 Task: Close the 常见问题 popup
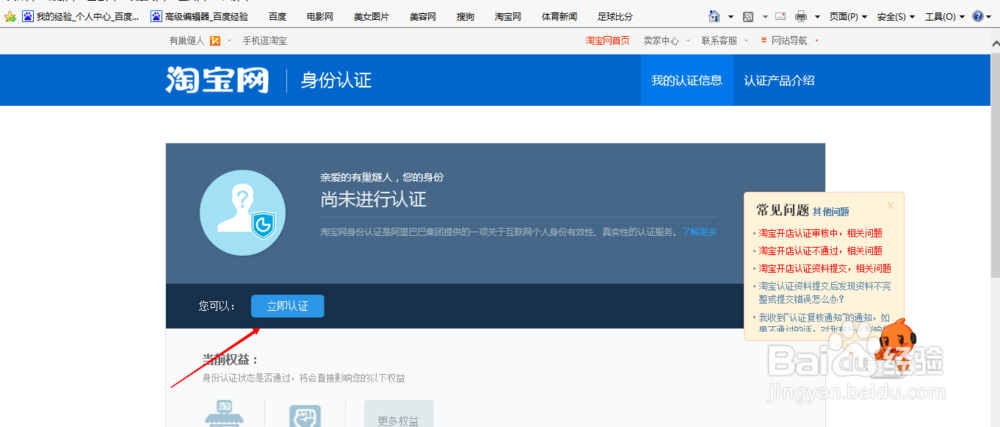tap(890, 205)
